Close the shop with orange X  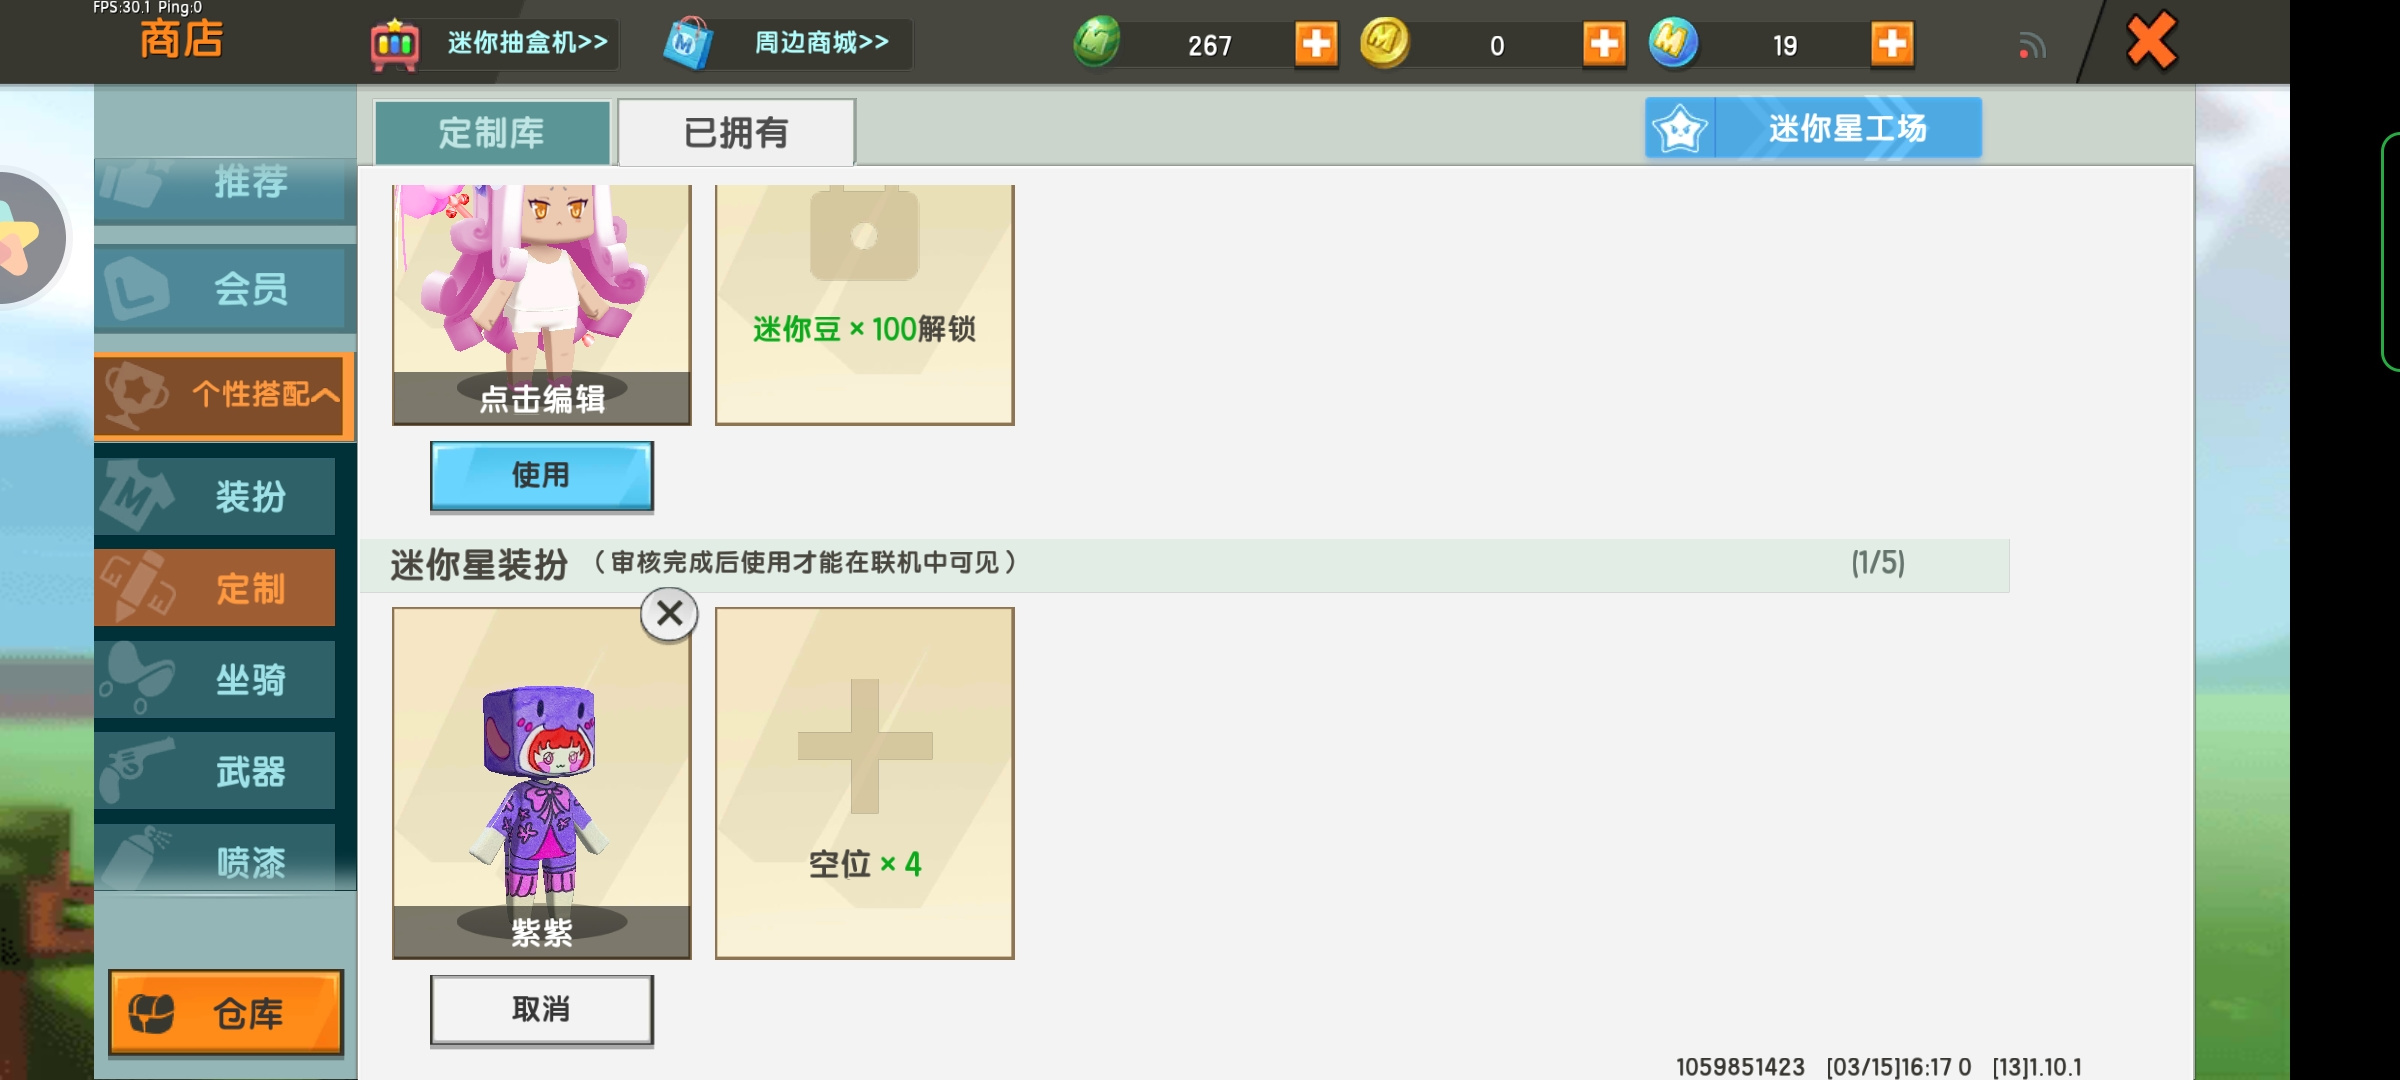[2152, 41]
